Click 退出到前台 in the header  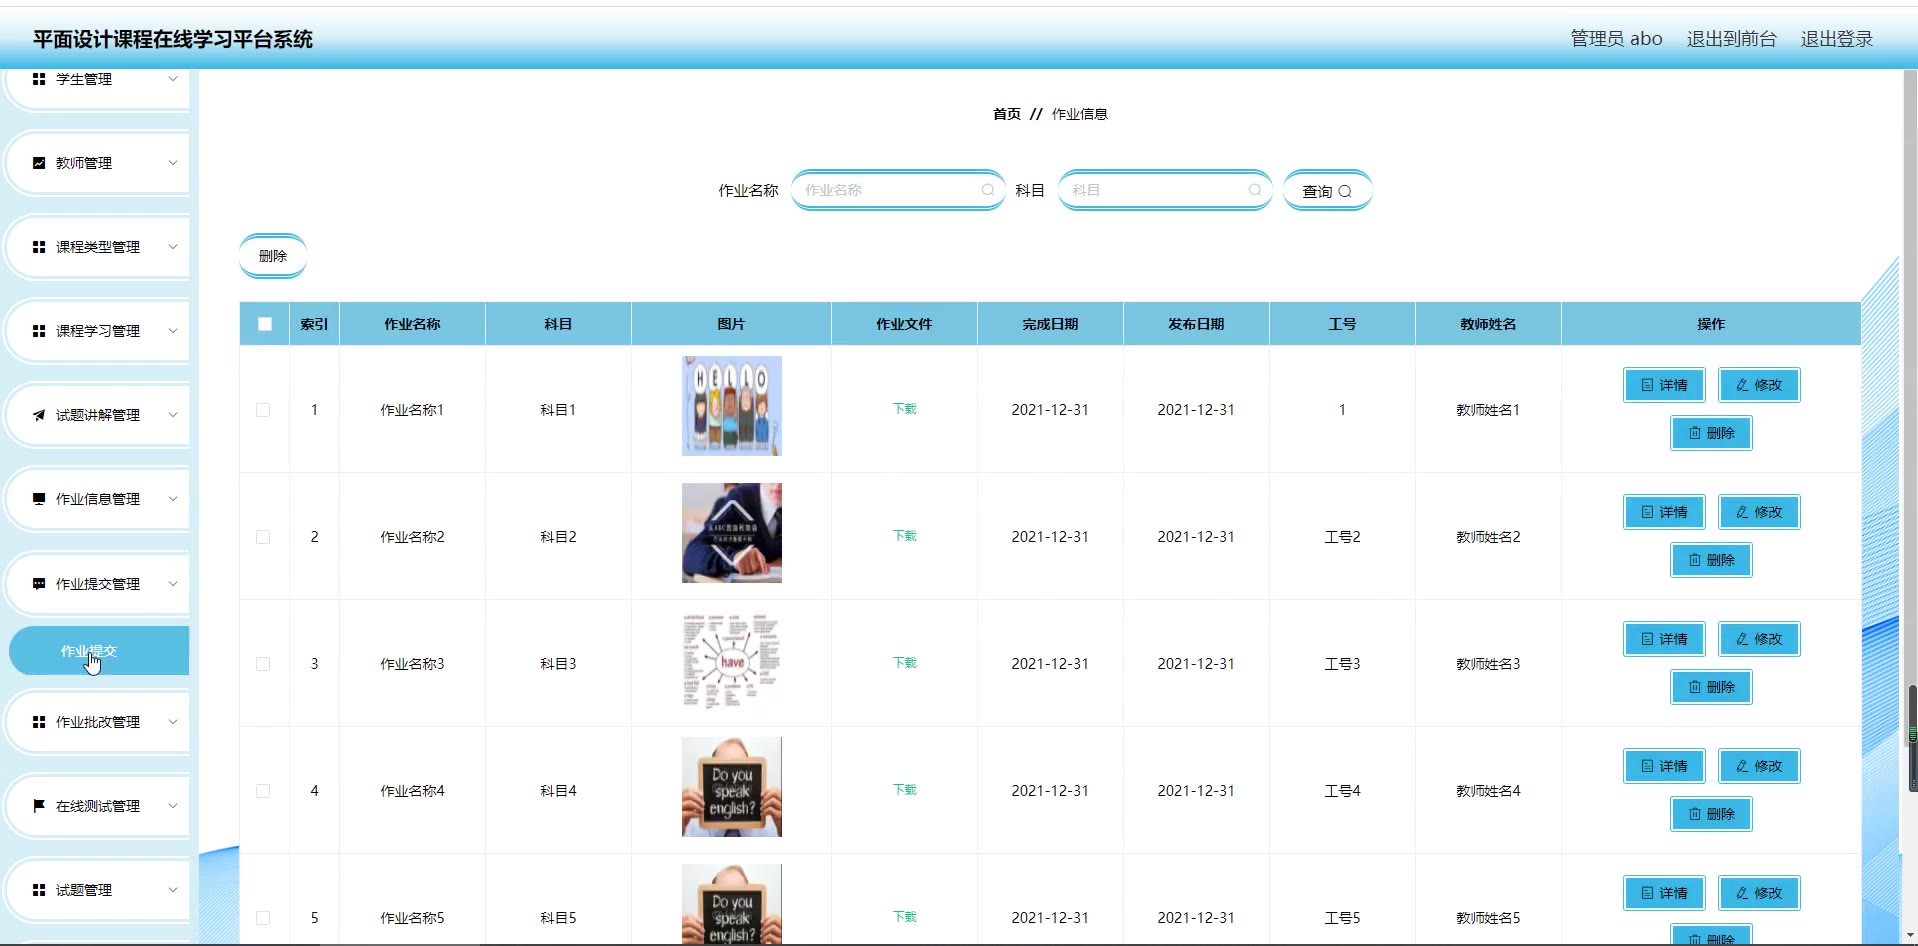pos(1732,39)
